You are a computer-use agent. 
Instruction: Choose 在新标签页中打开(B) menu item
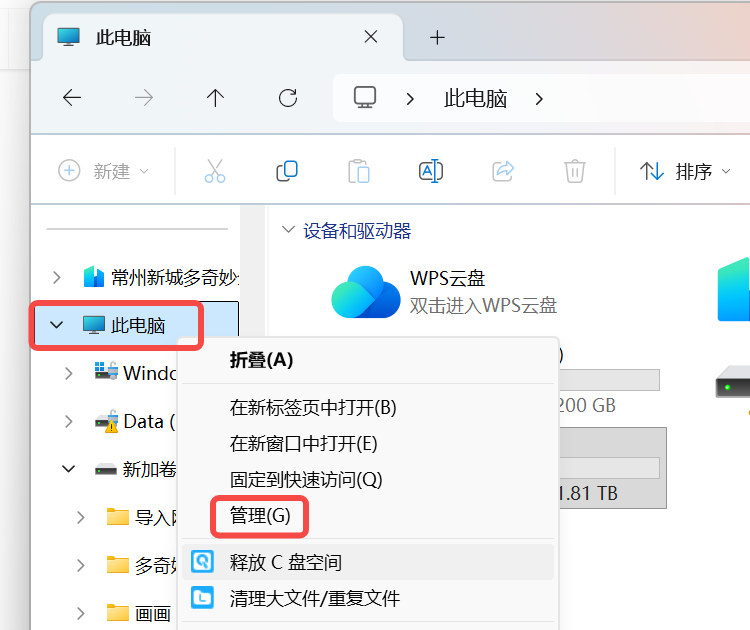[x=313, y=407]
